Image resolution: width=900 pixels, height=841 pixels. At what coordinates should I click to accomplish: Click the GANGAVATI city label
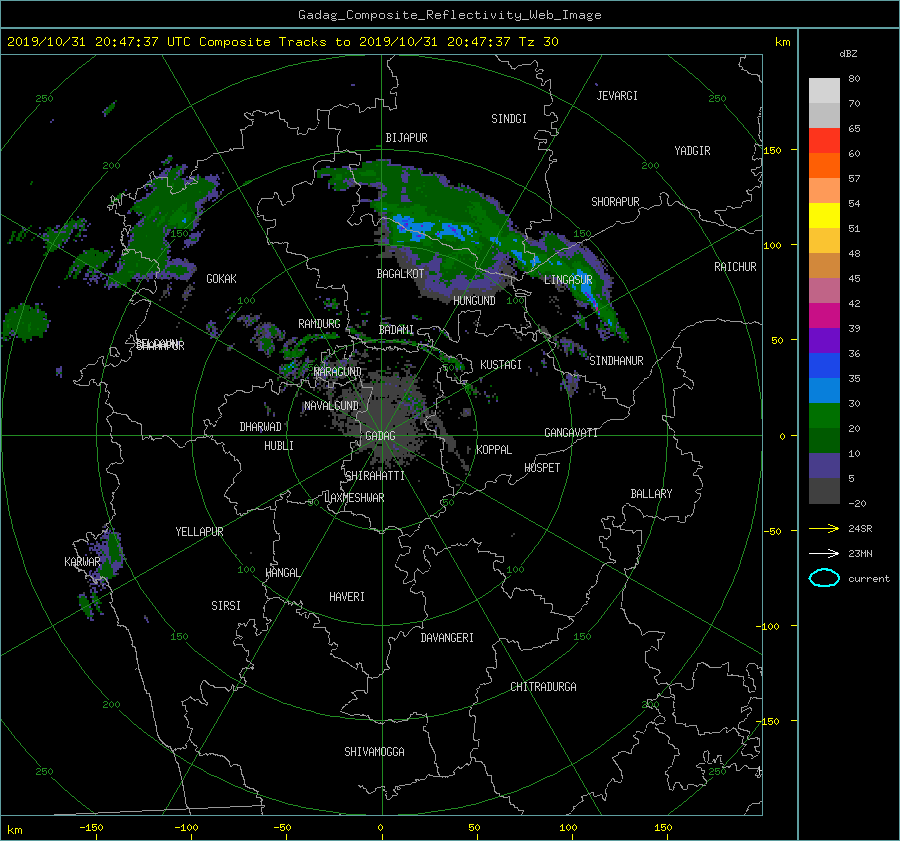pyautogui.click(x=571, y=433)
